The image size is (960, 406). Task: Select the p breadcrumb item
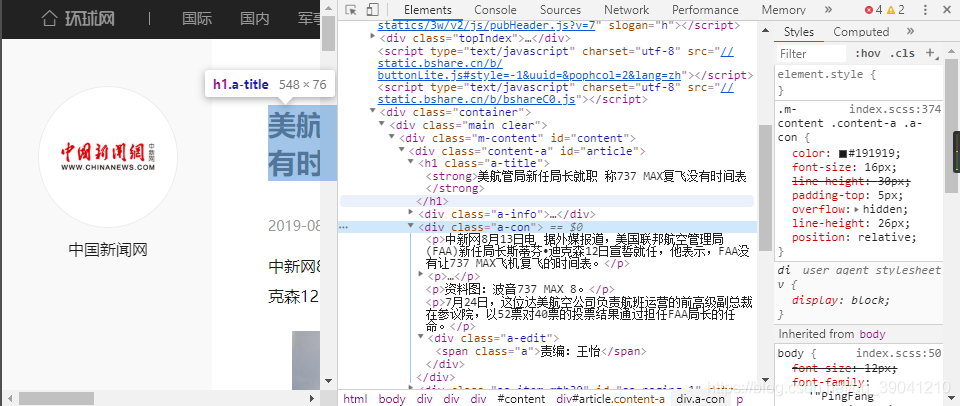(x=740, y=399)
